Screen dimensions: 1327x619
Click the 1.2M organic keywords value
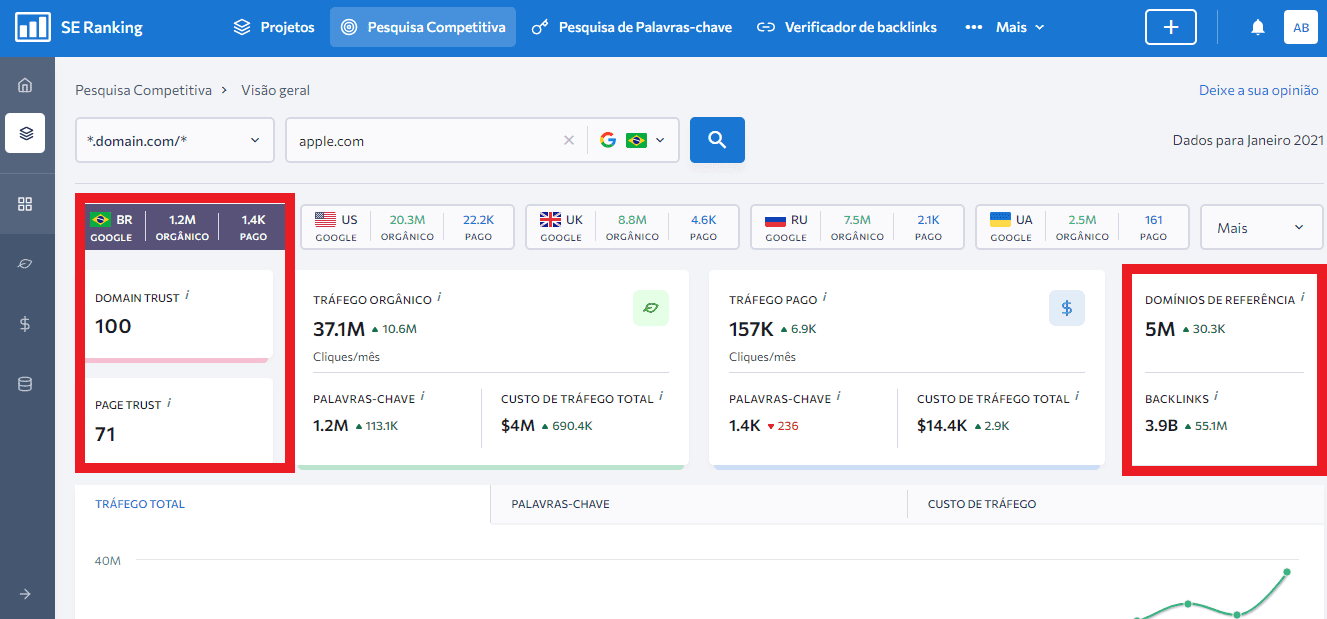[x=330, y=425]
